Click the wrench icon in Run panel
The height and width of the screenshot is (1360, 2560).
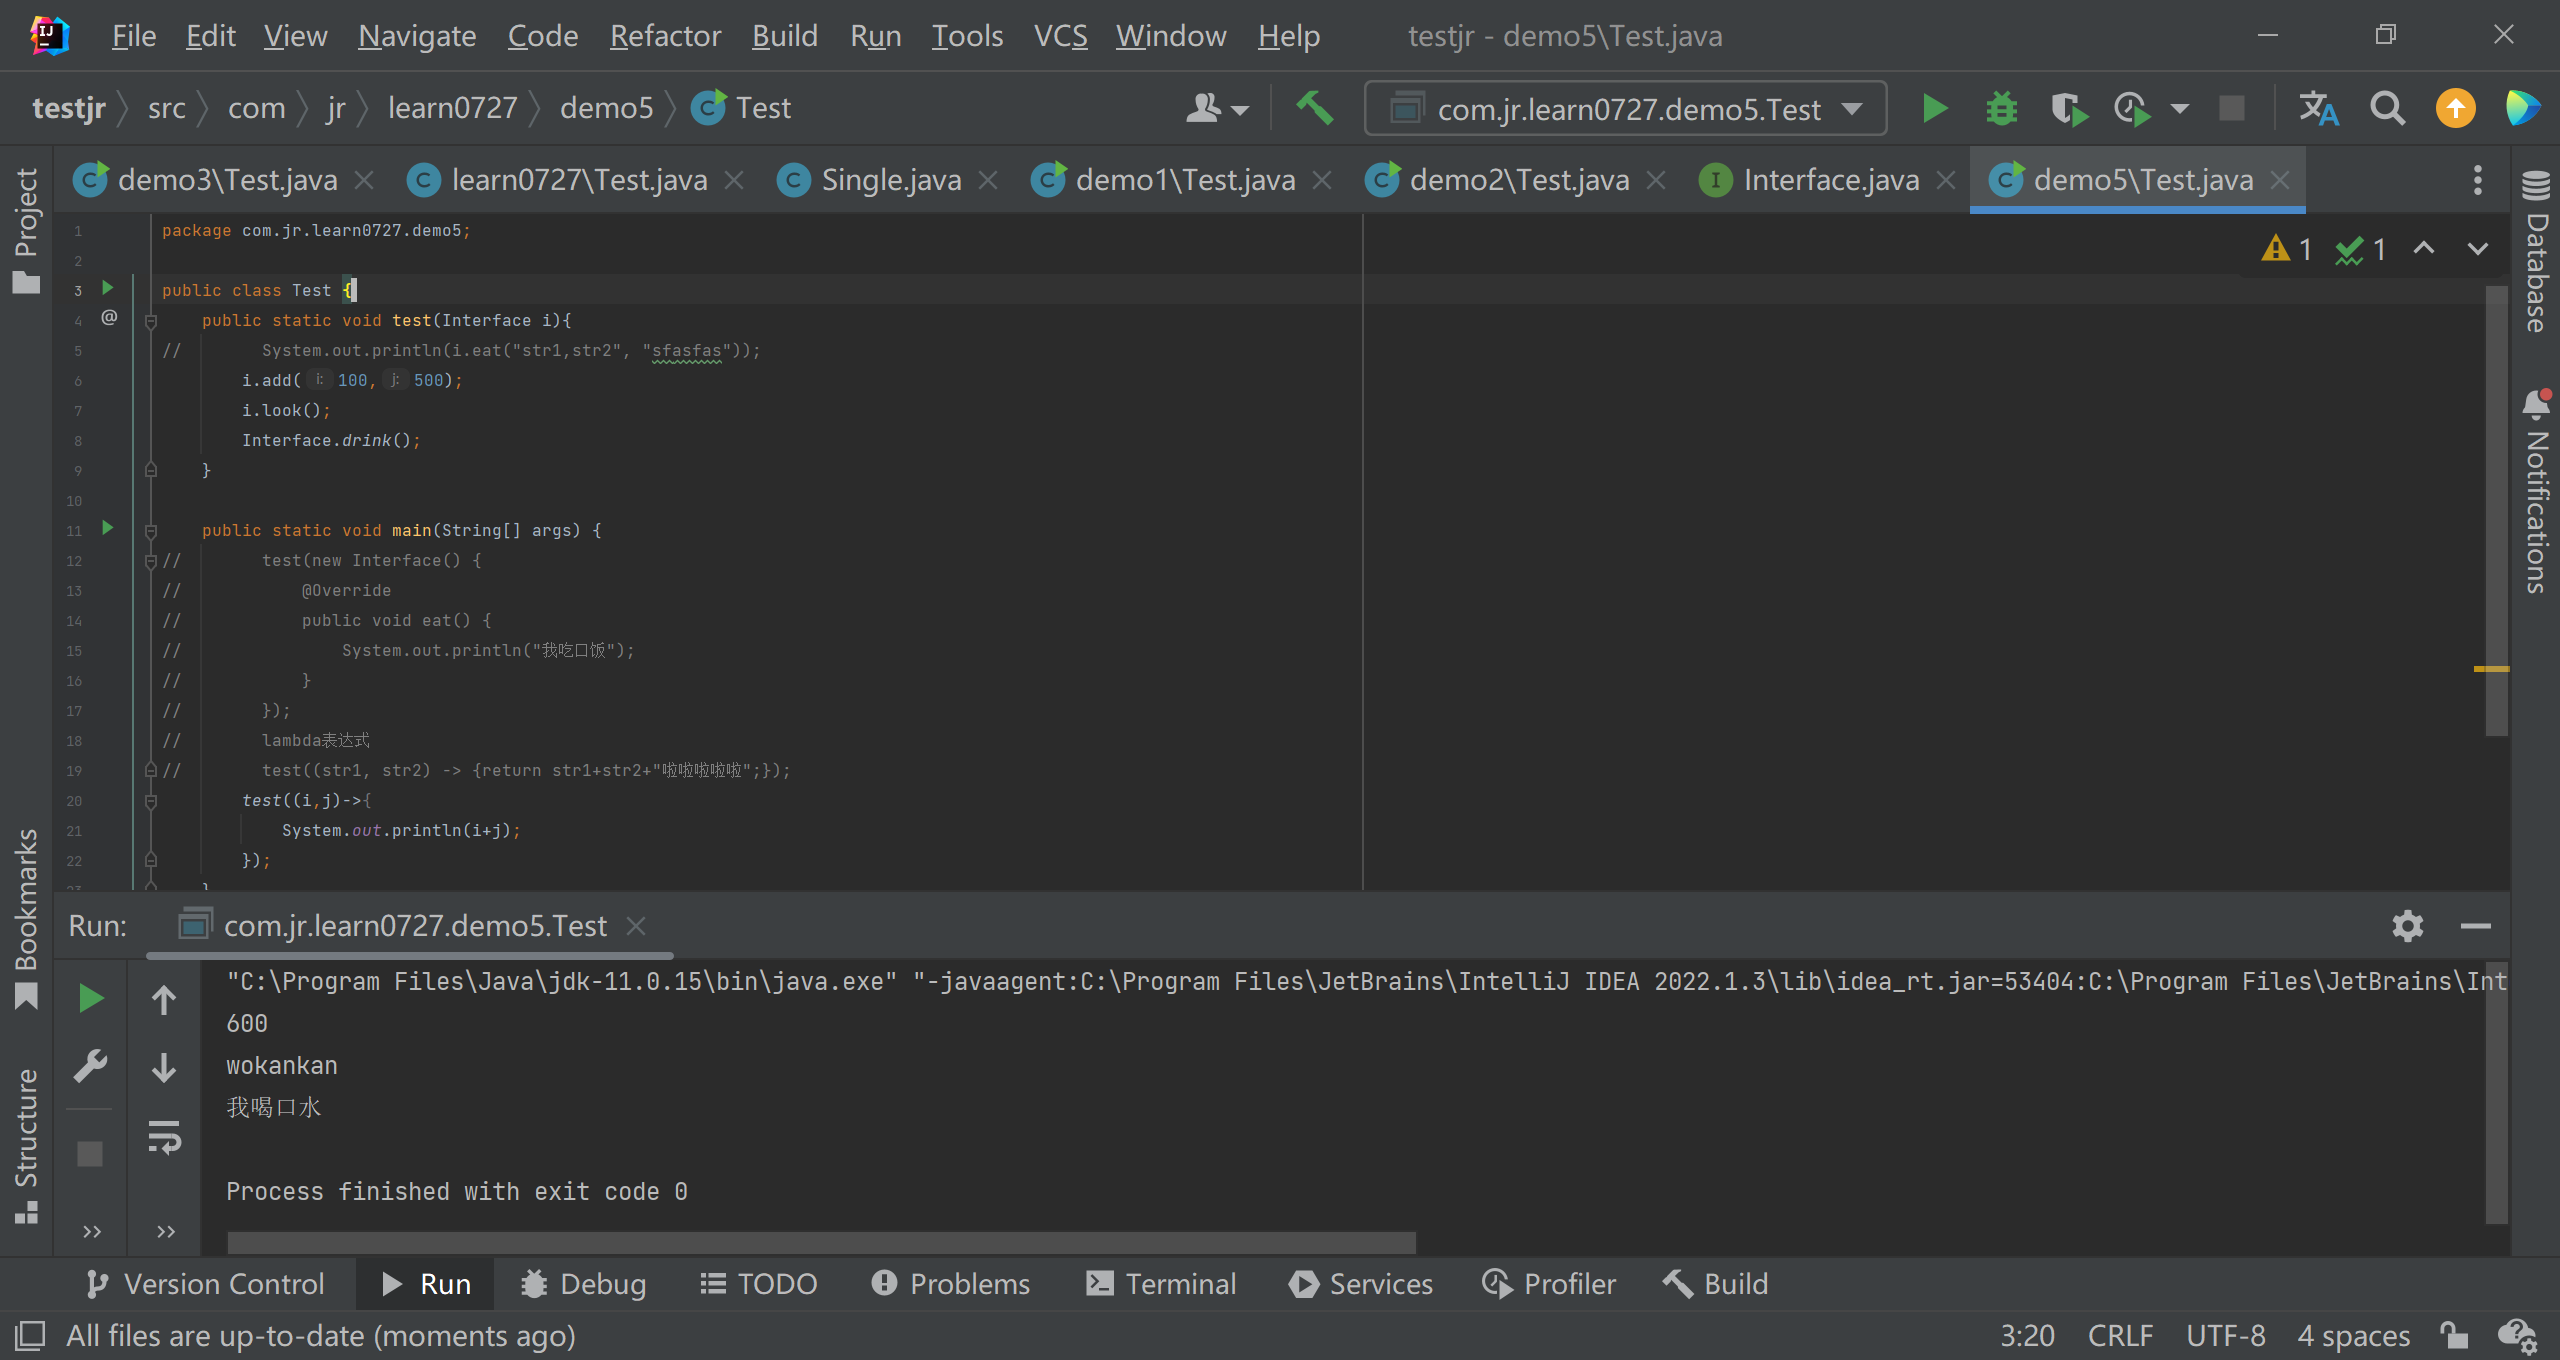click(90, 1066)
